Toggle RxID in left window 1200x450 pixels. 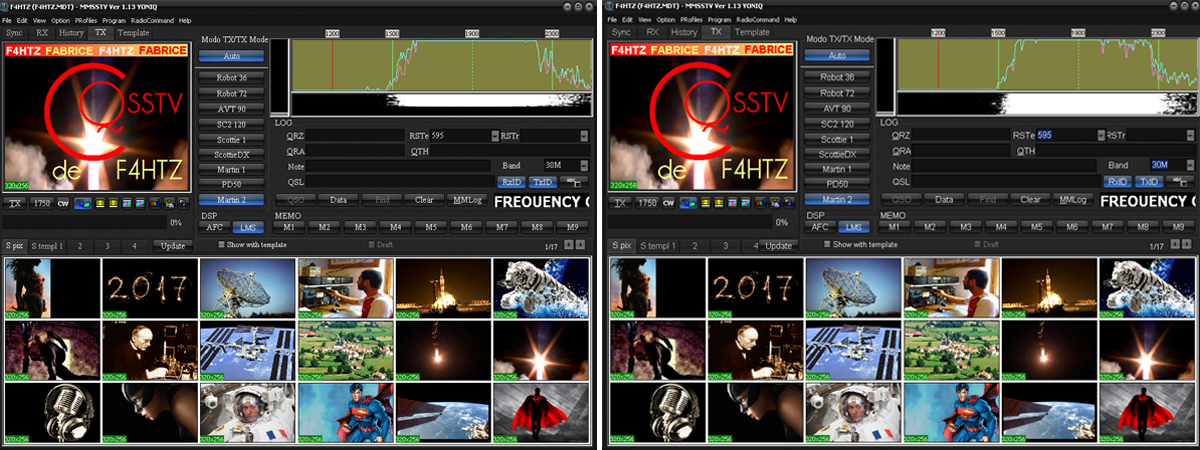pos(511,182)
